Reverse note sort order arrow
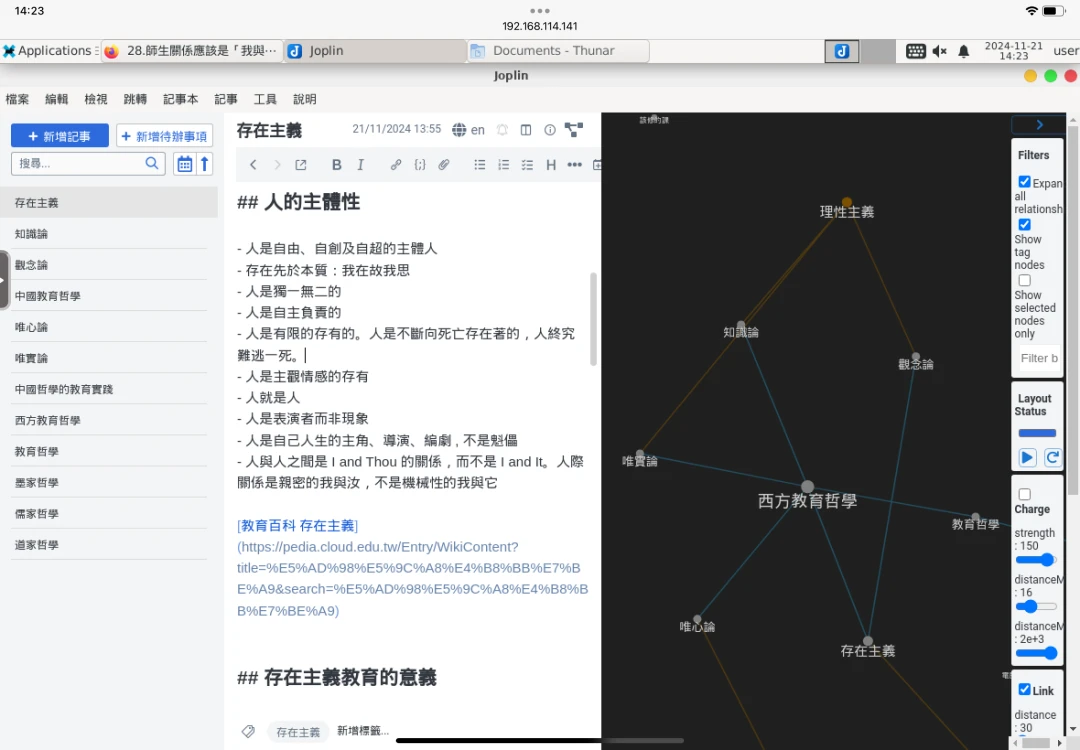The height and width of the screenshot is (750, 1080). point(205,164)
